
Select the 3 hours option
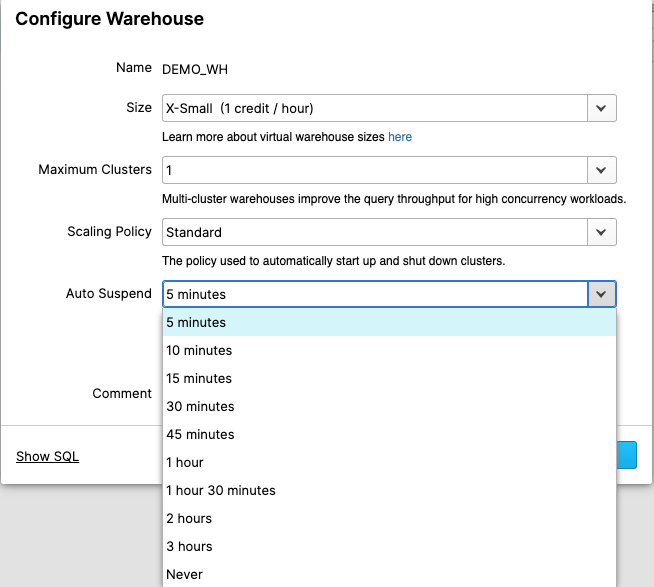pos(389,546)
